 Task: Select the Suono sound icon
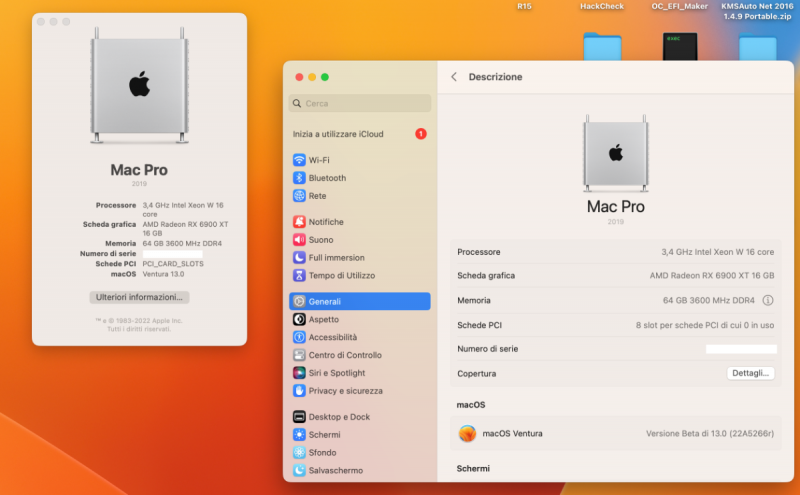click(300, 240)
